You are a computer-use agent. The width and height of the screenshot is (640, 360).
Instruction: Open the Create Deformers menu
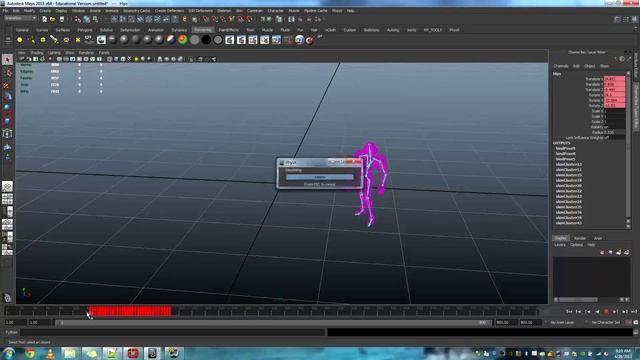coord(169,11)
